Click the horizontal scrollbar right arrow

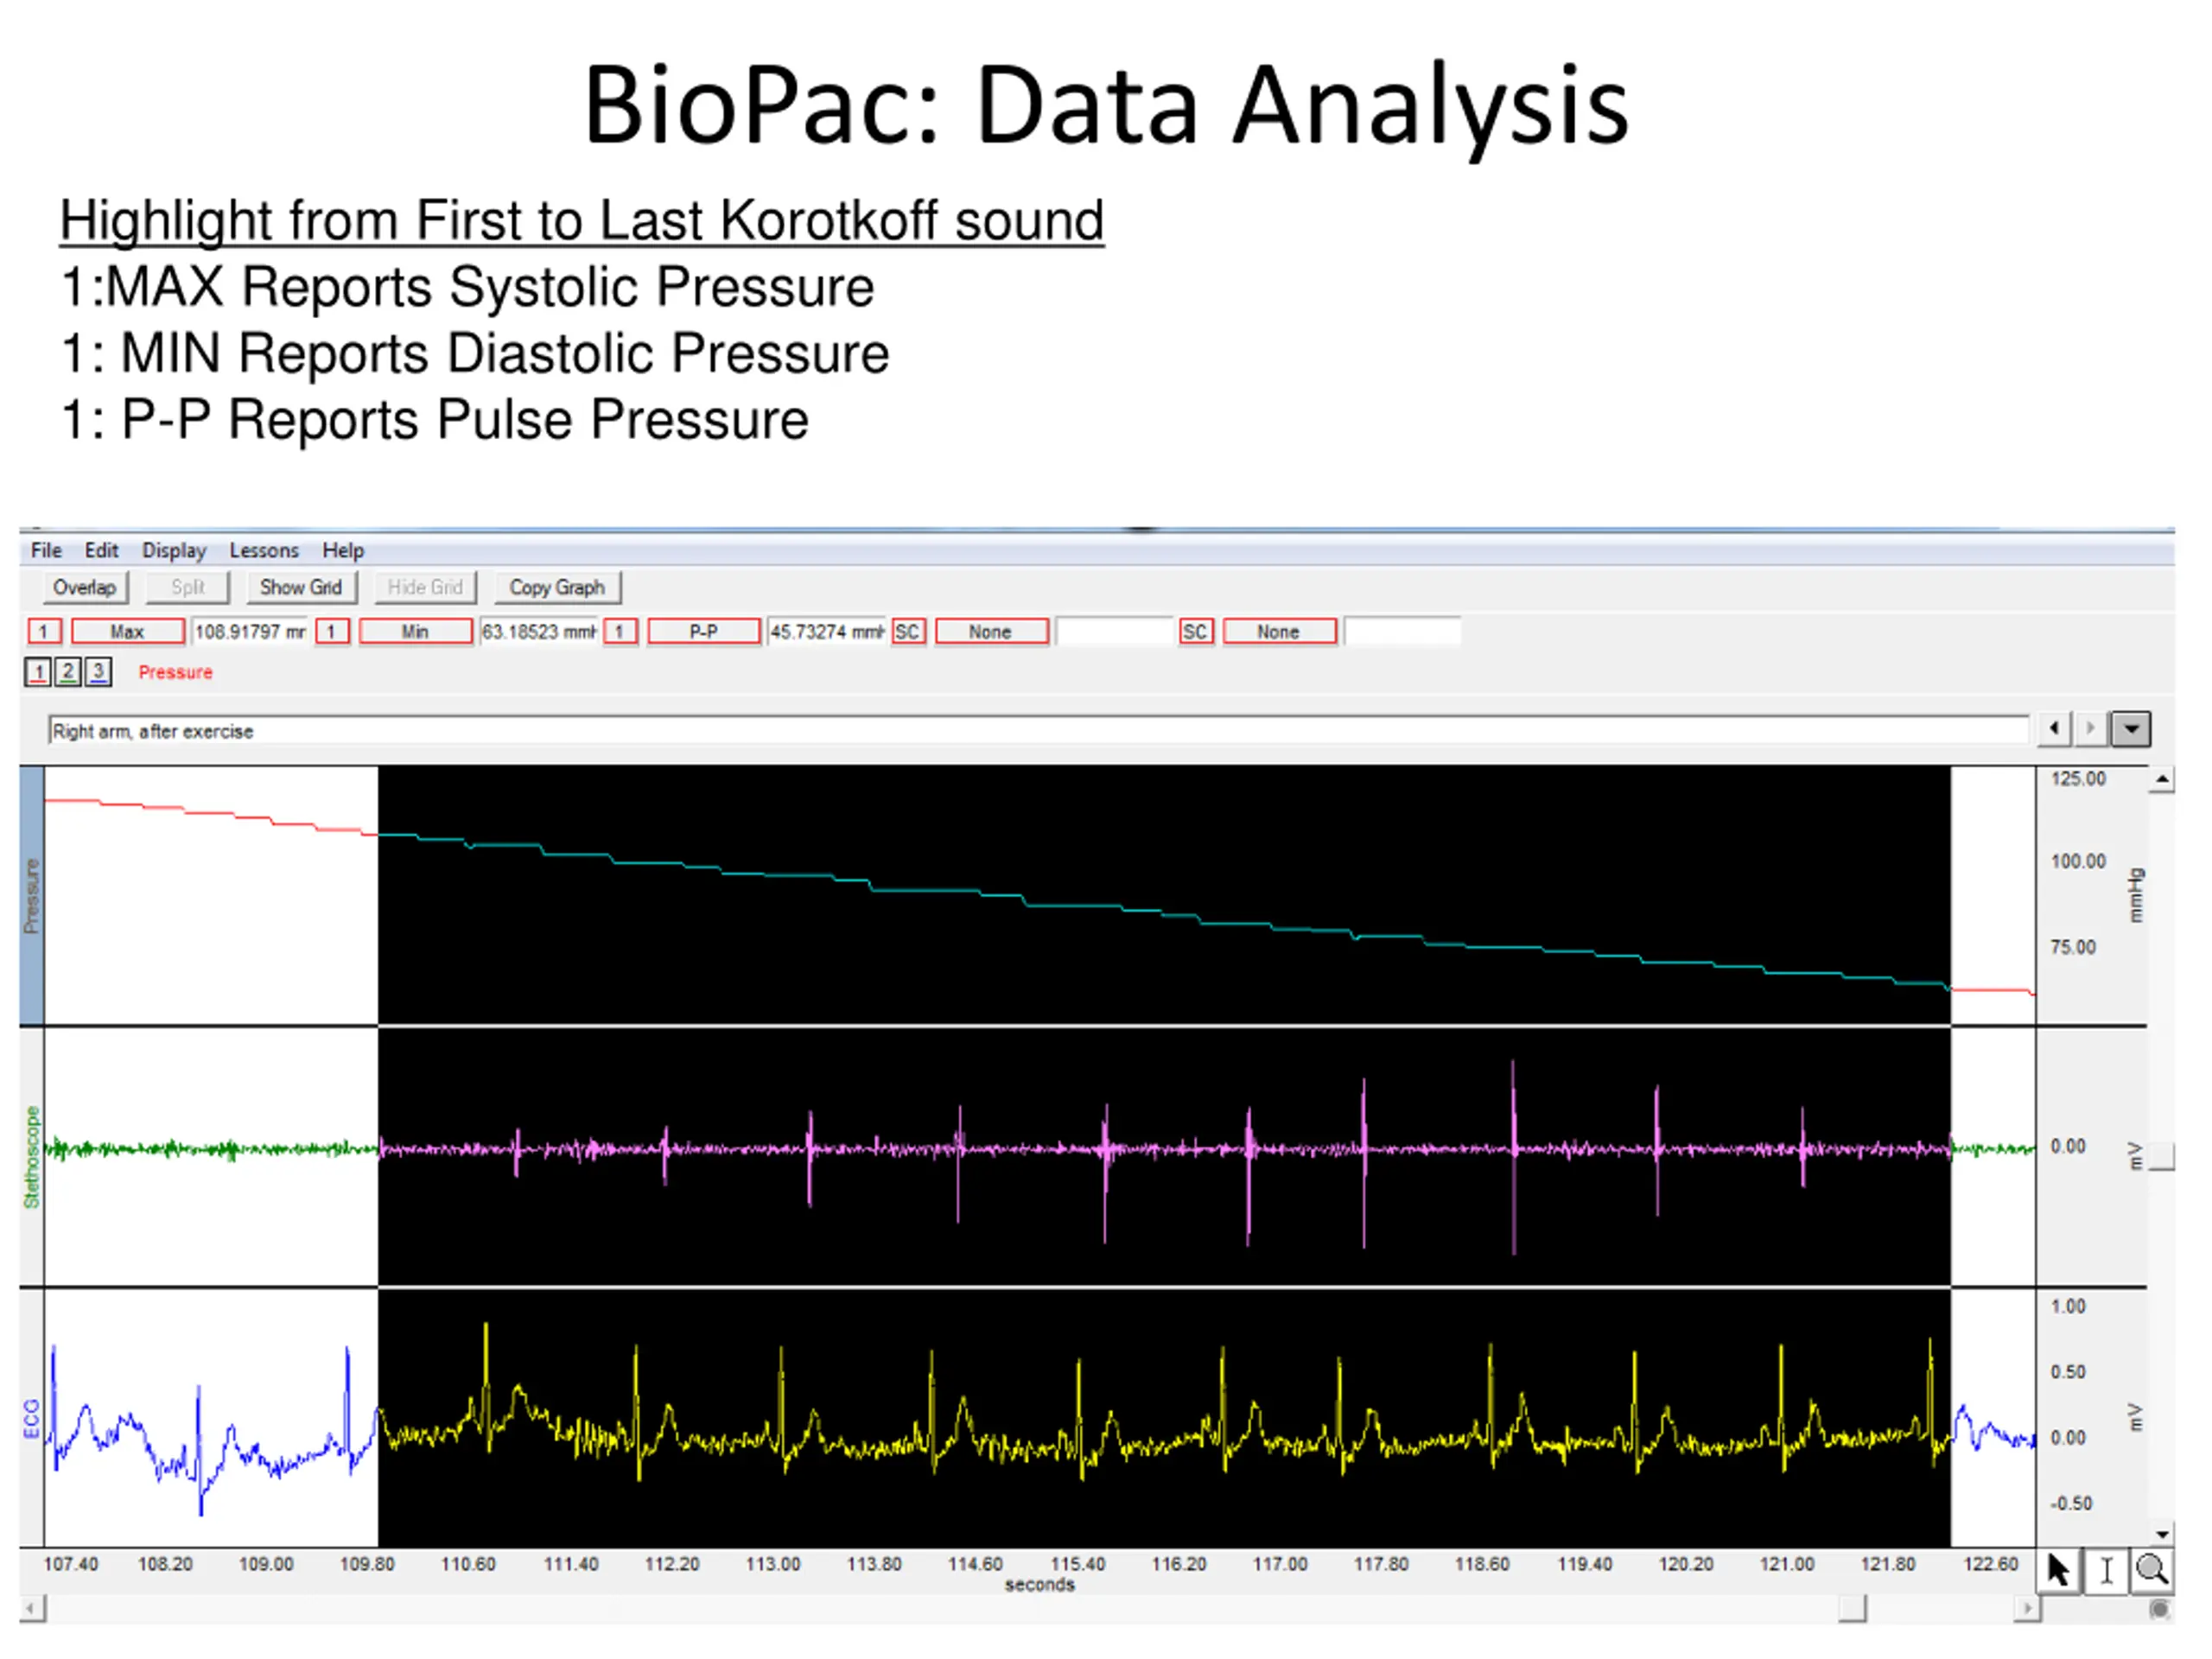(x=2026, y=1609)
